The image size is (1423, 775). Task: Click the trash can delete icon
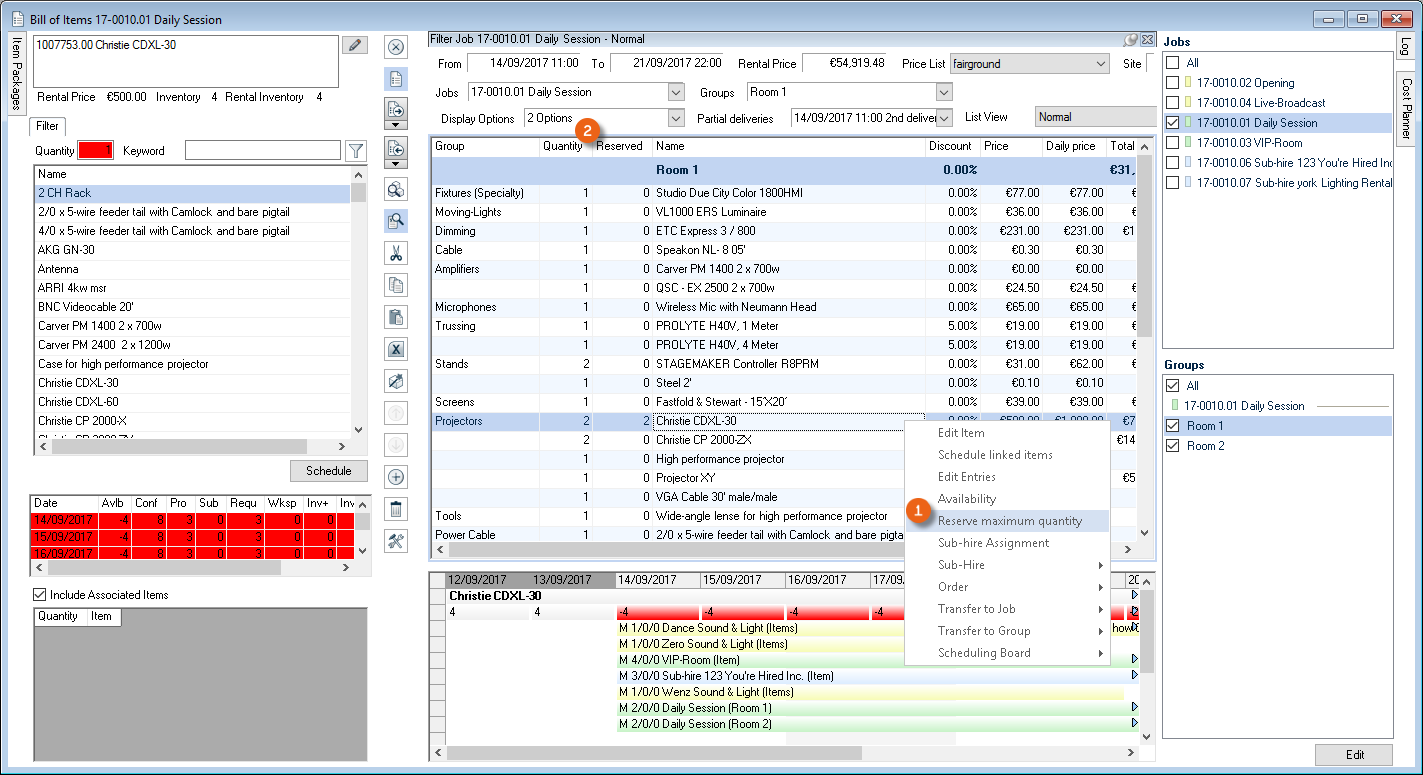pos(396,509)
